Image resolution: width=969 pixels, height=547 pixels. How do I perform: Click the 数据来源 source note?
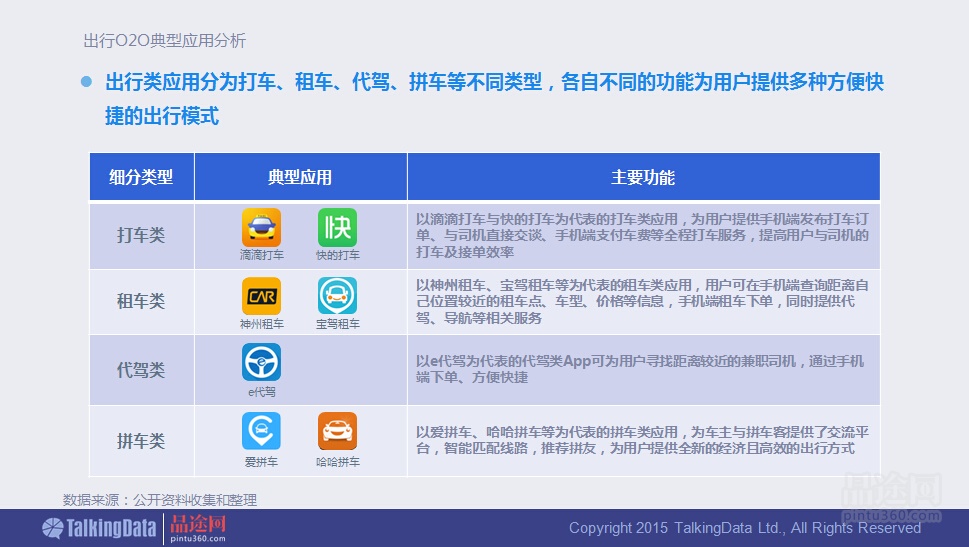click(x=159, y=499)
